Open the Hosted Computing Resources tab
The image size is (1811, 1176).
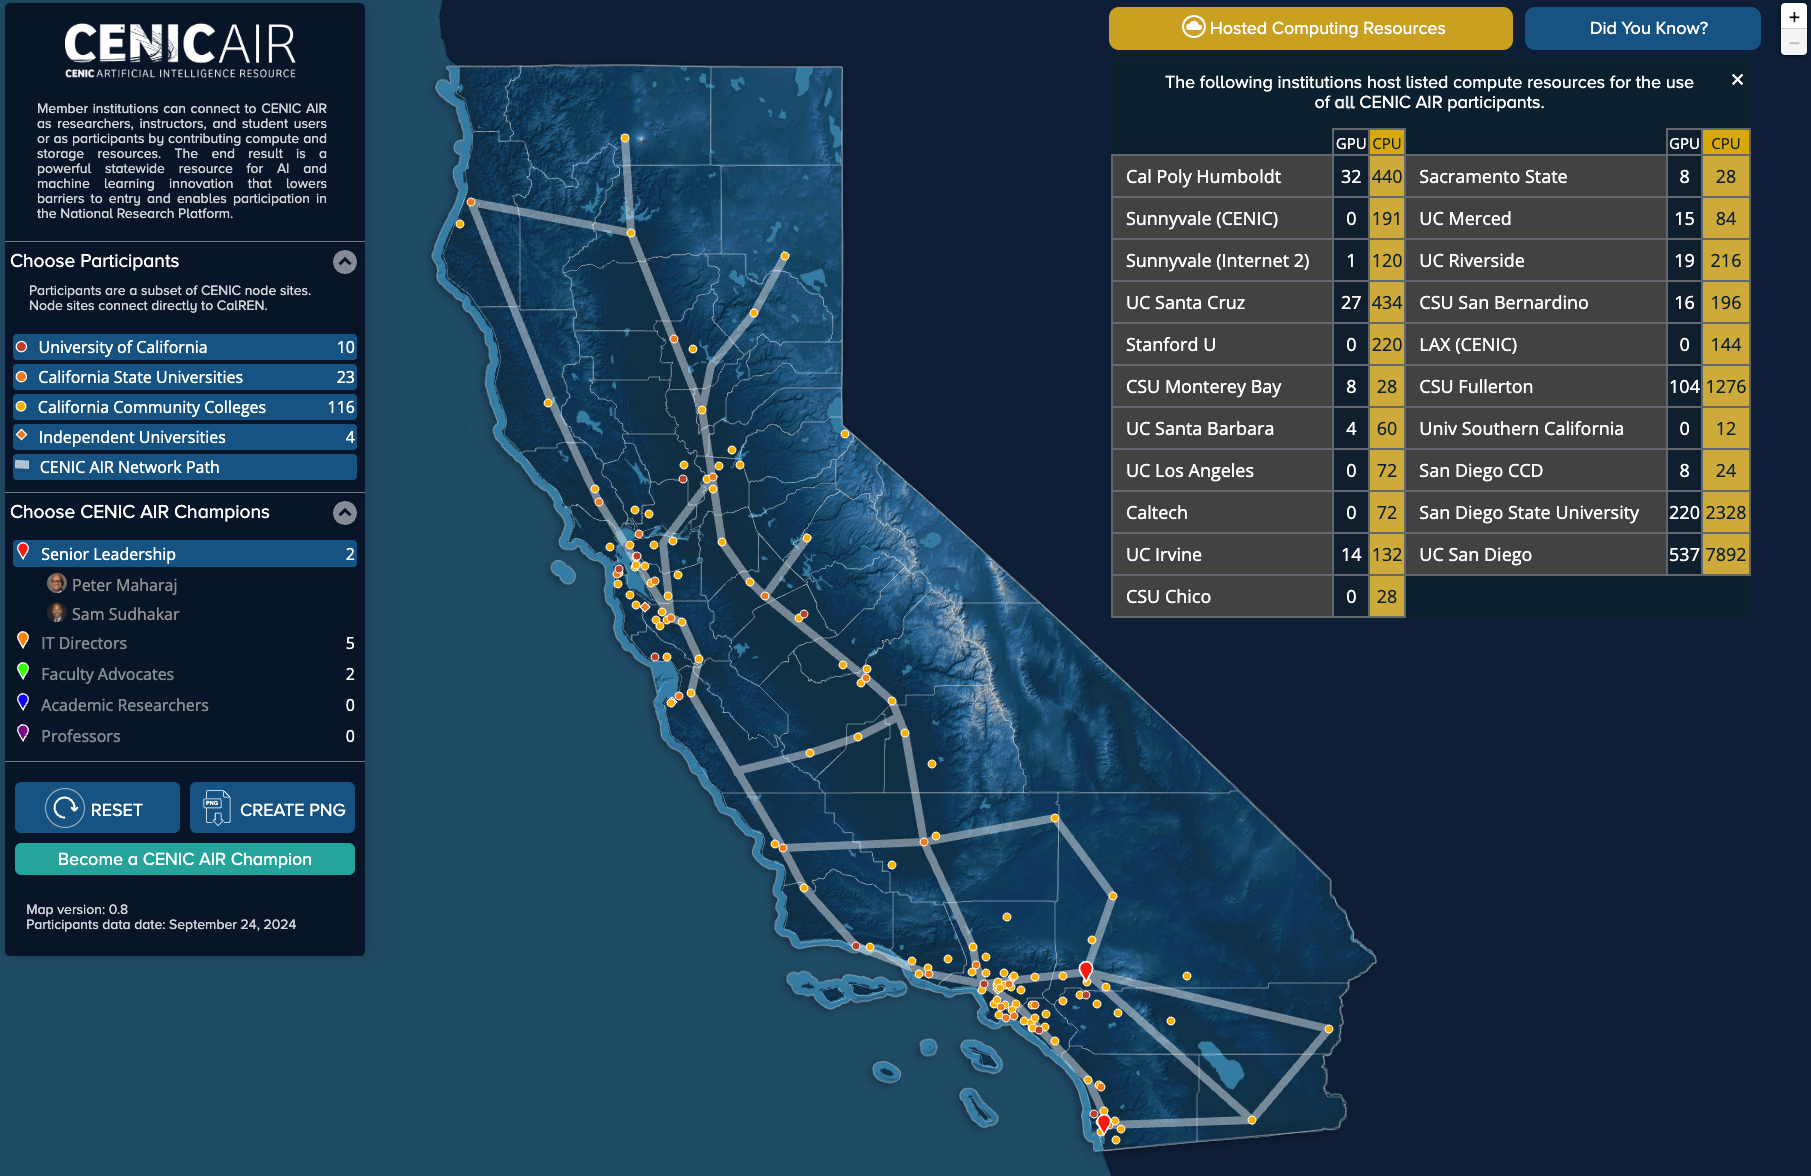coord(1310,28)
